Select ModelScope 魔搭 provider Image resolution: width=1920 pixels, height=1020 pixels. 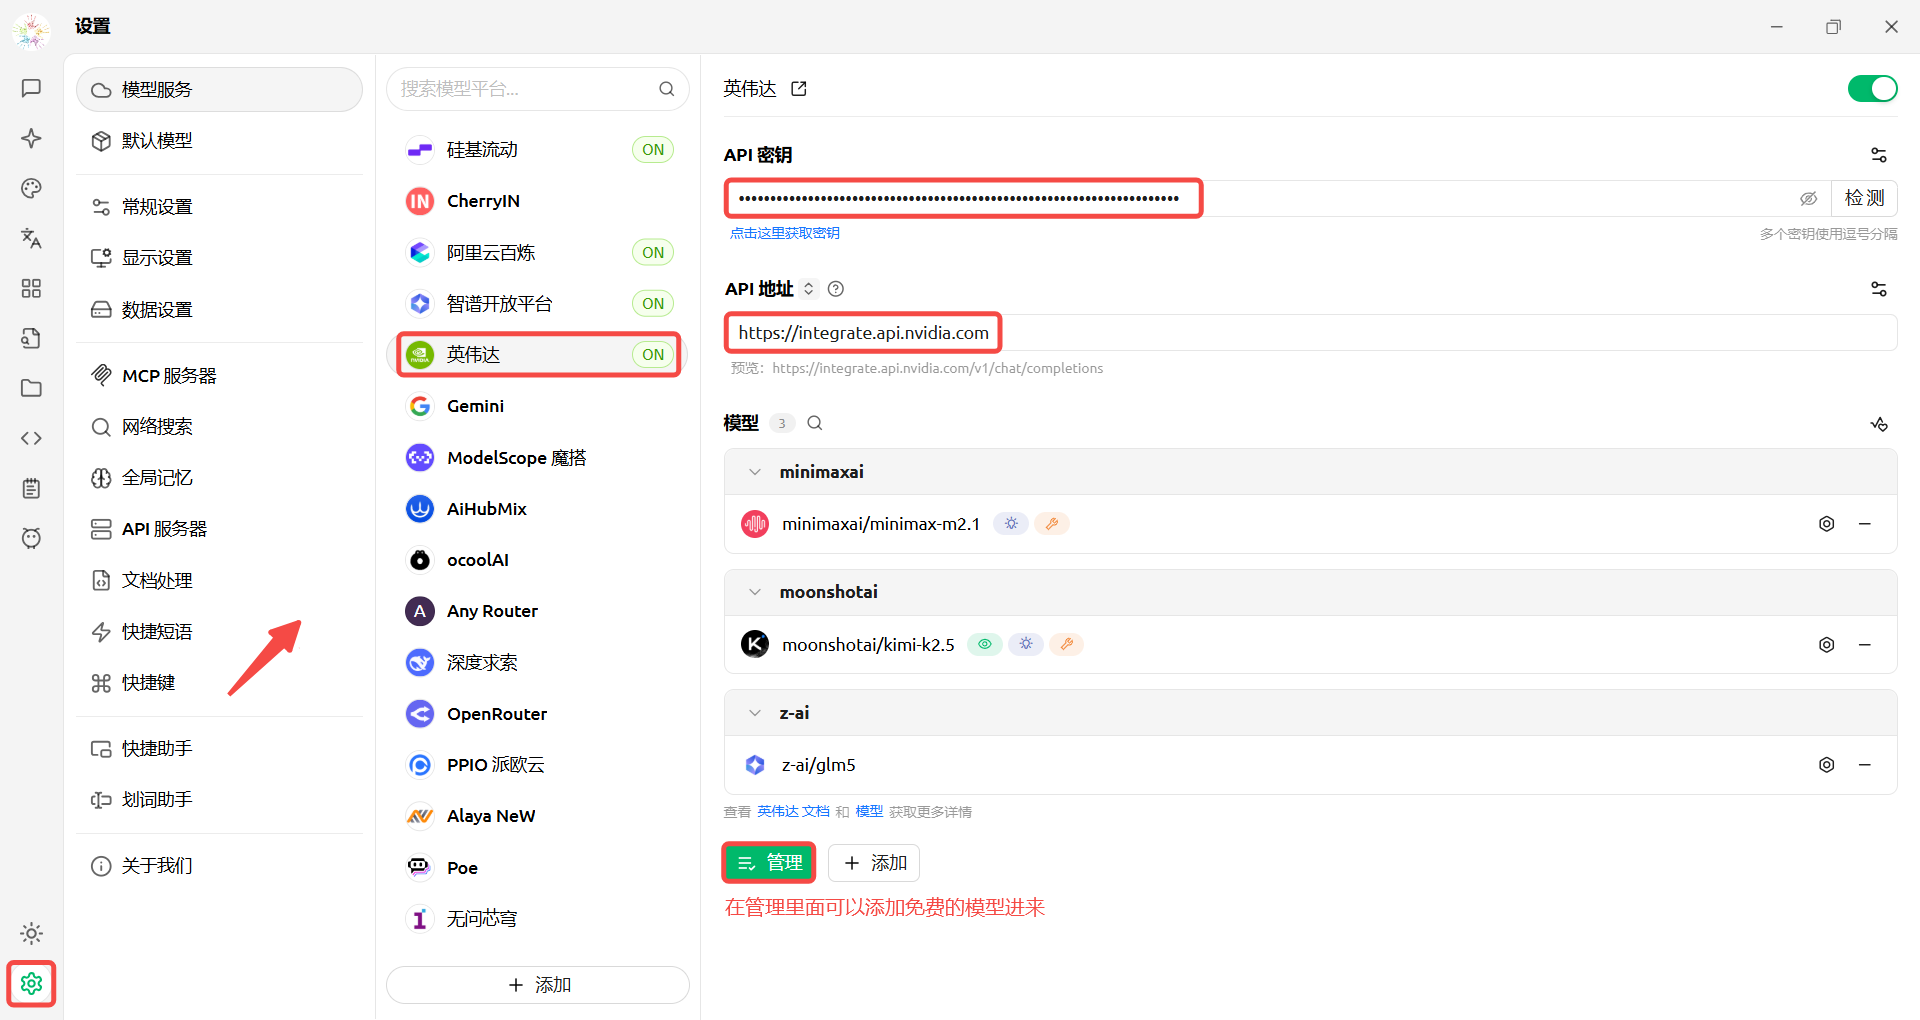[x=538, y=458]
